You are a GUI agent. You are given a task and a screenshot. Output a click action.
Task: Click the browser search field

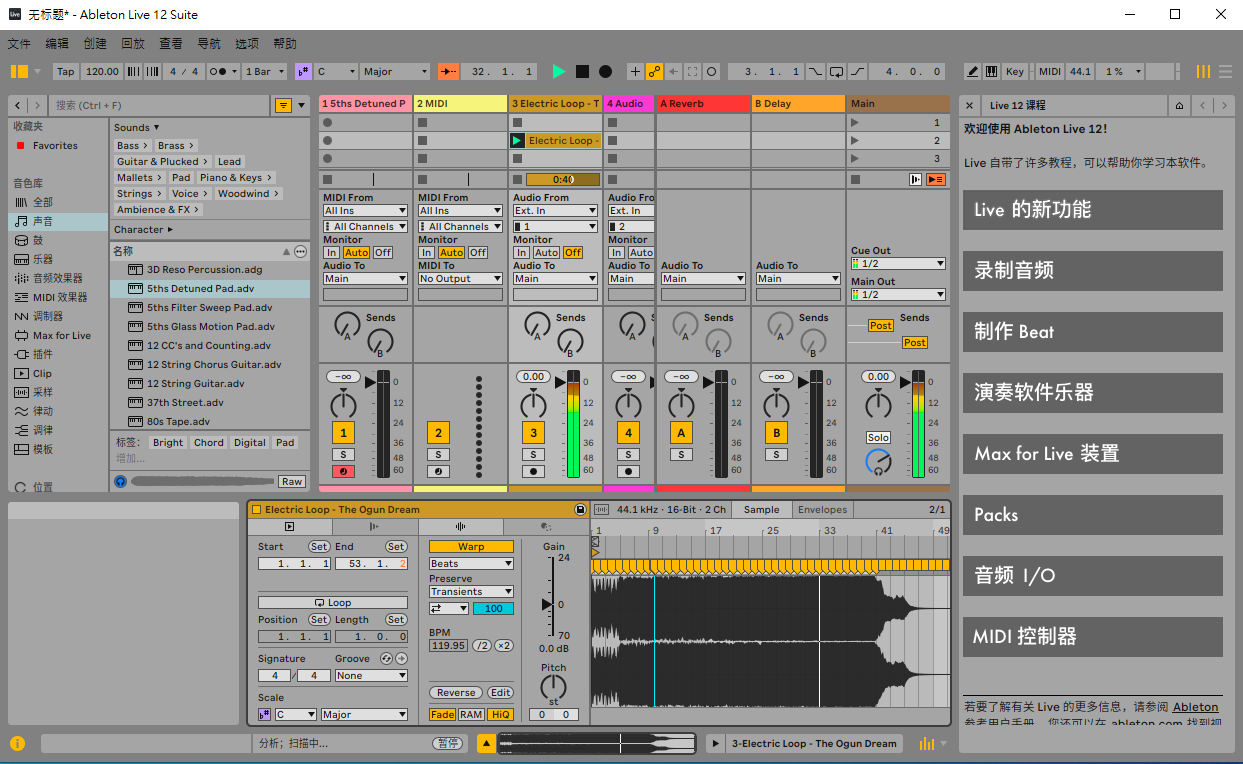pyautogui.click(x=160, y=105)
